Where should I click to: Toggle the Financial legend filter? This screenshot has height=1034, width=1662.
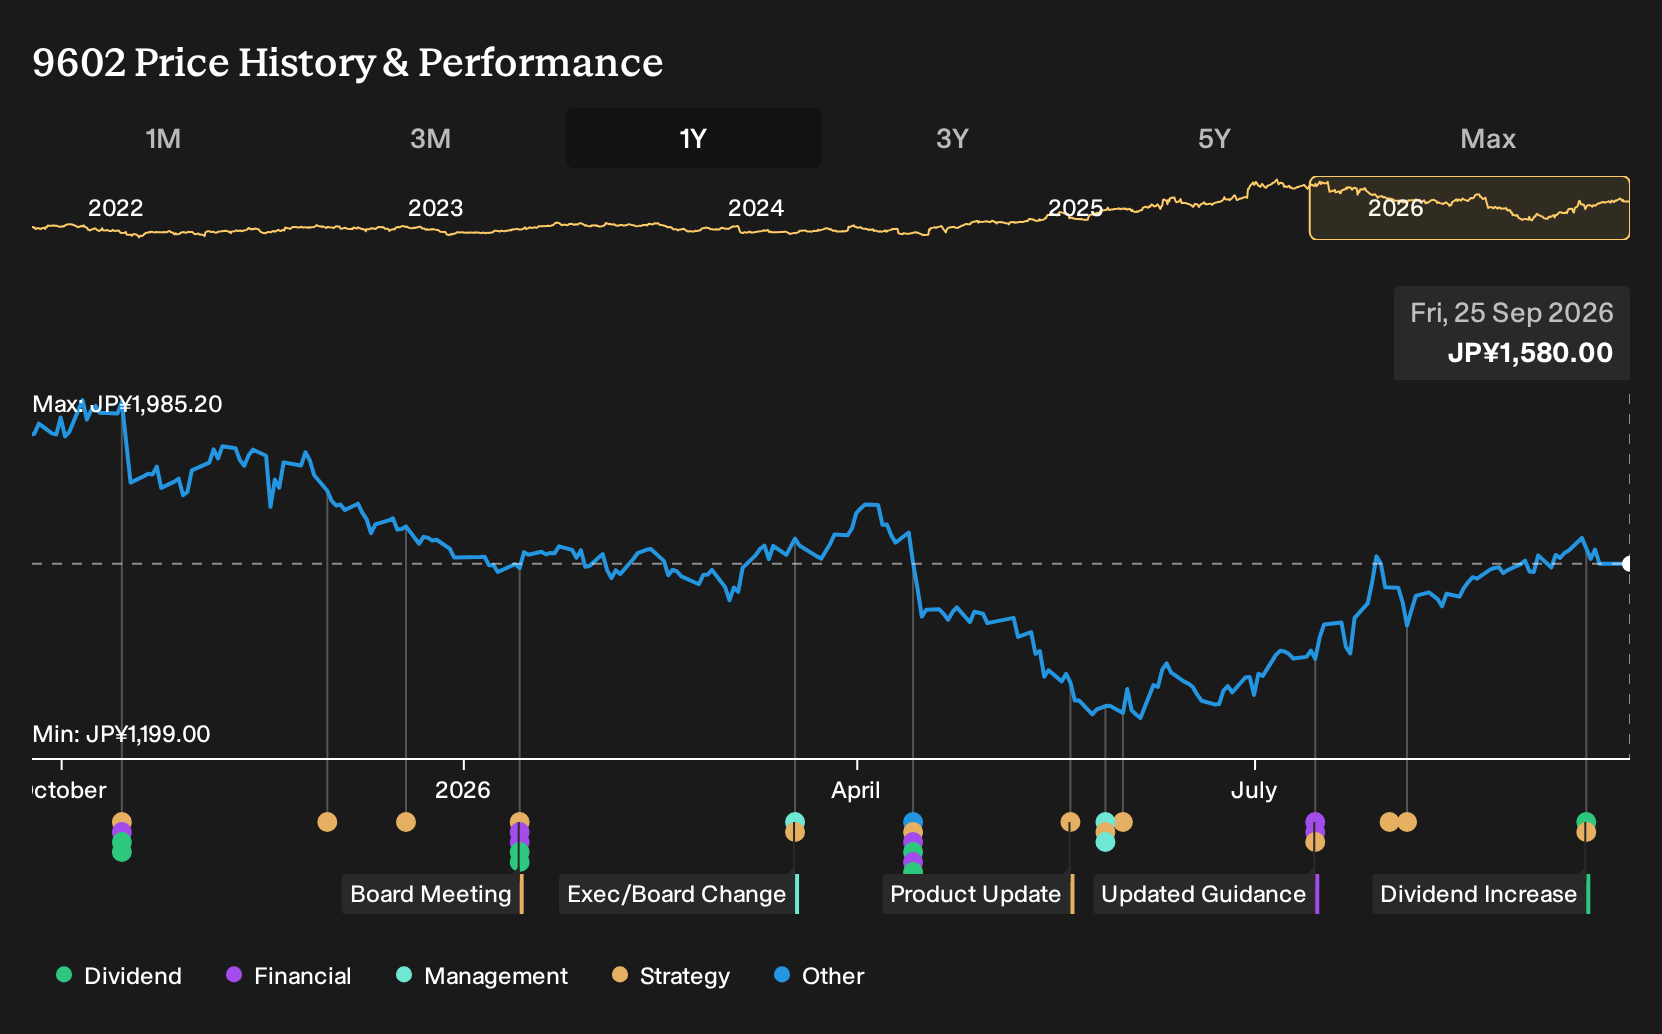pyautogui.click(x=289, y=976)
